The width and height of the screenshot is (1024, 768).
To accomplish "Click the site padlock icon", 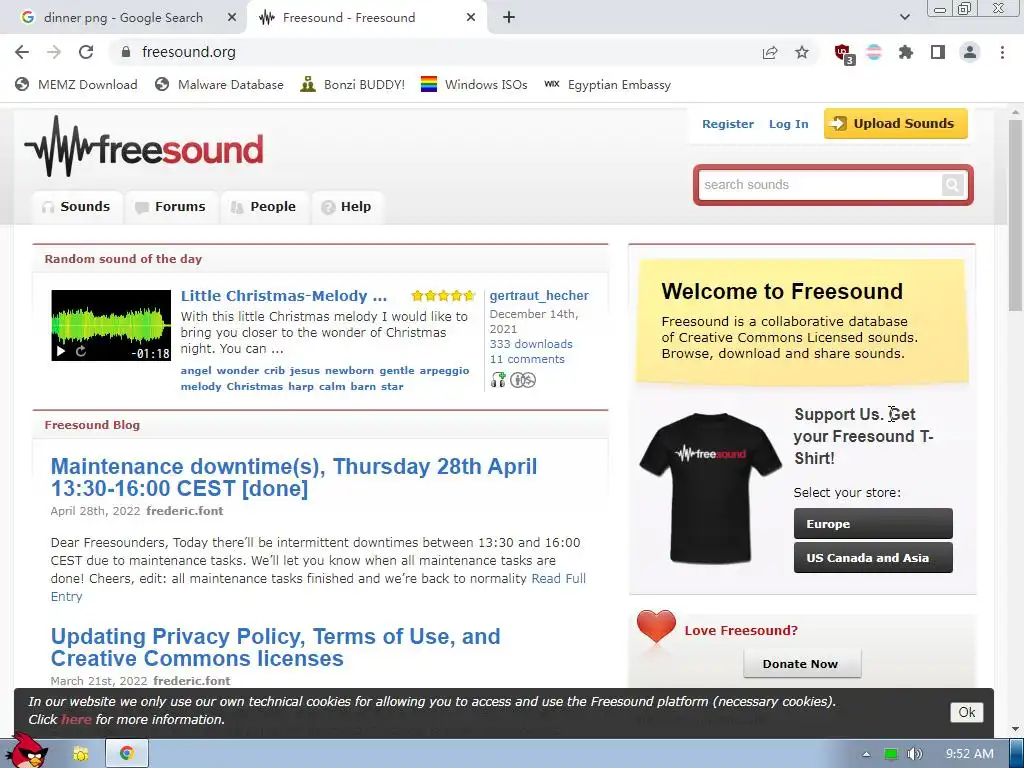I will click(126, 52).
